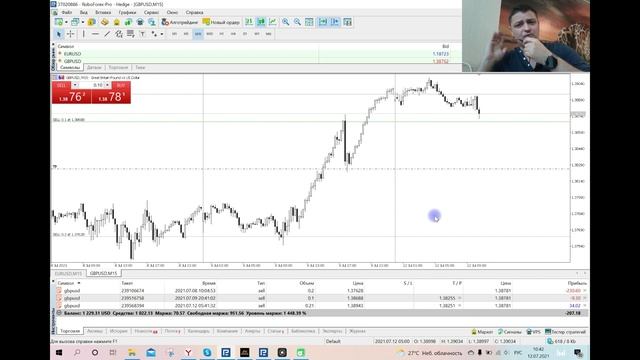Close the 1.38688 gbpusd sell position

coord(585,298)
